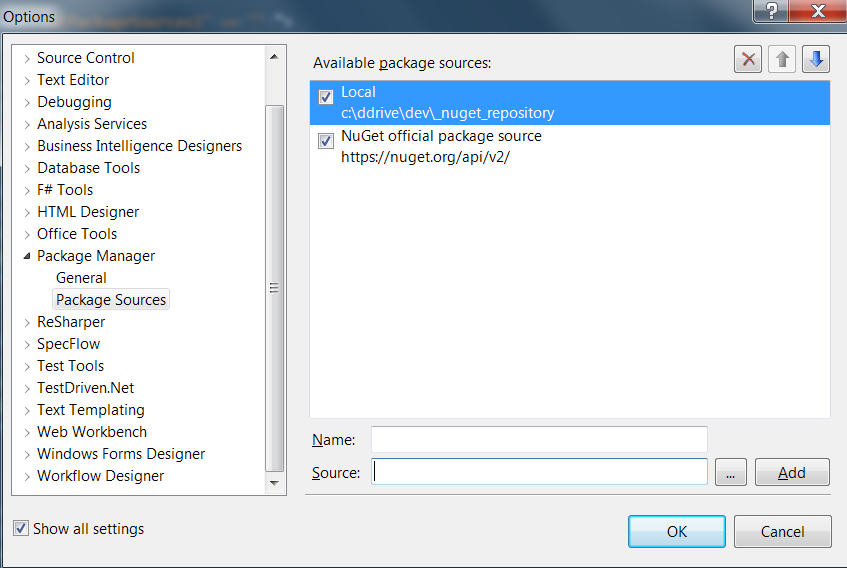Expand the Source Control node arrow
This screenshot has width=847, height=568.
pyautogui.click(x=26, y=58)
